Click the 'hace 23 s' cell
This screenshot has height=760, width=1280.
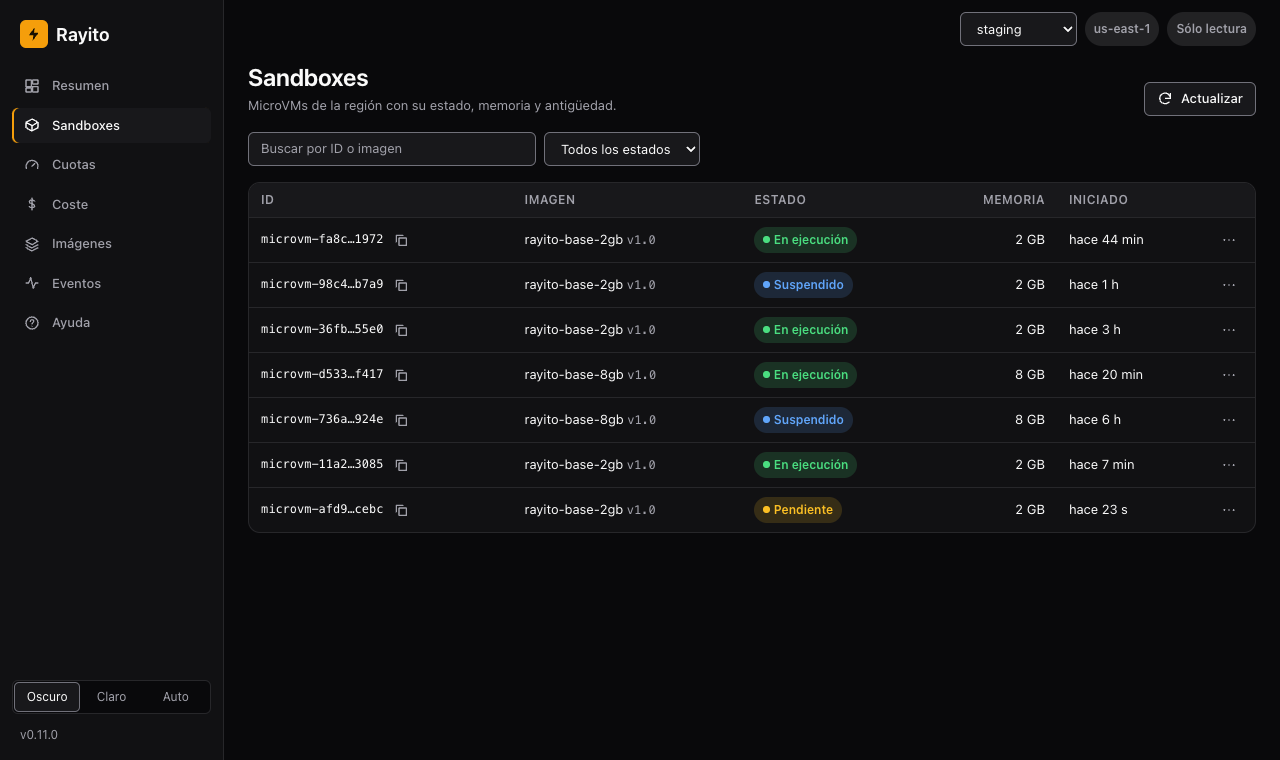pyautogui.click(x=1098, y=510)
